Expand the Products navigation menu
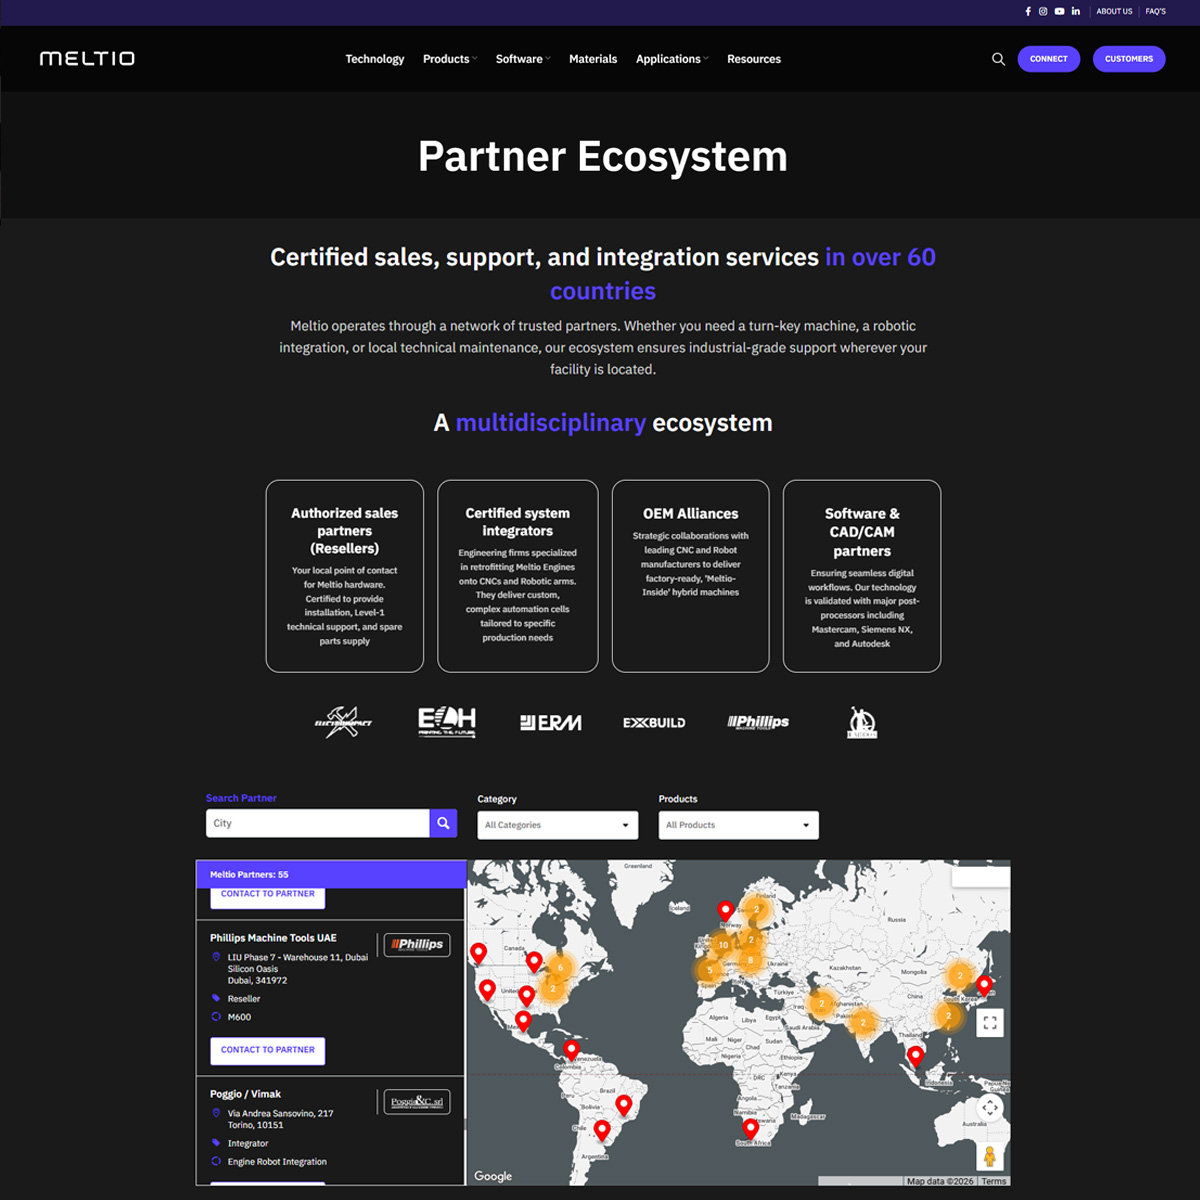Screen dimensions: 1200x1200 pyautogui.click(x=449, y=59)
